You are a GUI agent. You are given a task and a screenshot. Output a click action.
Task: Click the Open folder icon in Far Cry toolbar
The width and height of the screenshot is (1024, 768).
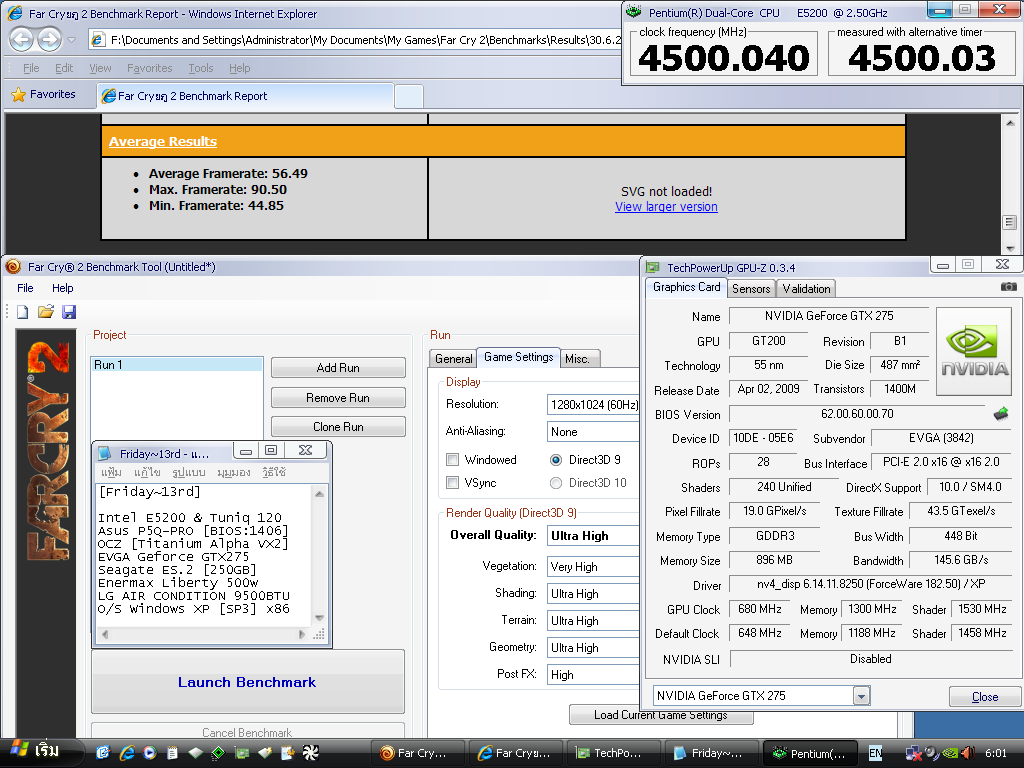tap(46, 312)
